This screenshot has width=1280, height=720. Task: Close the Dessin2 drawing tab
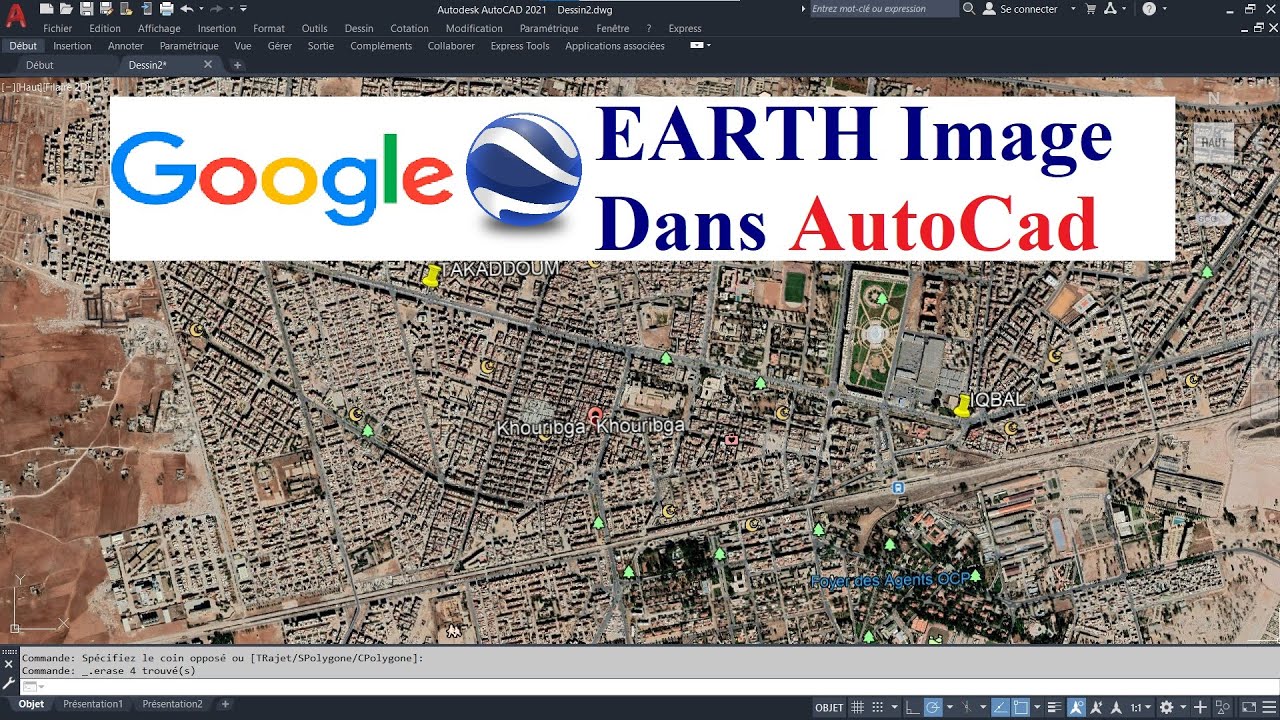point(208,64)
